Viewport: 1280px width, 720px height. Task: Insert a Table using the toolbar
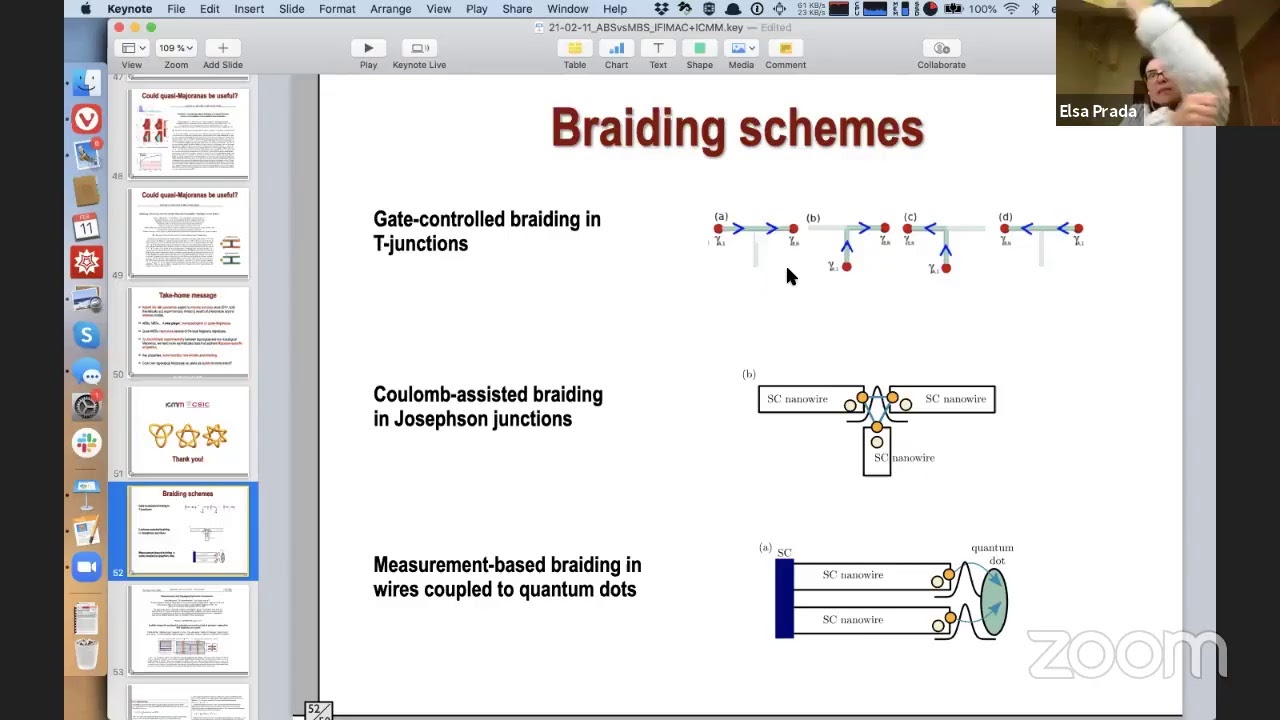coord(575,48)
